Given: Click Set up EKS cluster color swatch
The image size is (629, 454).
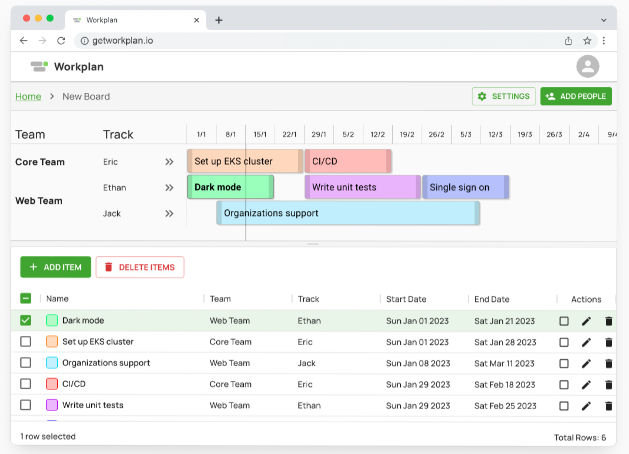Looking at the screenshot, I should tap(52, 341).
